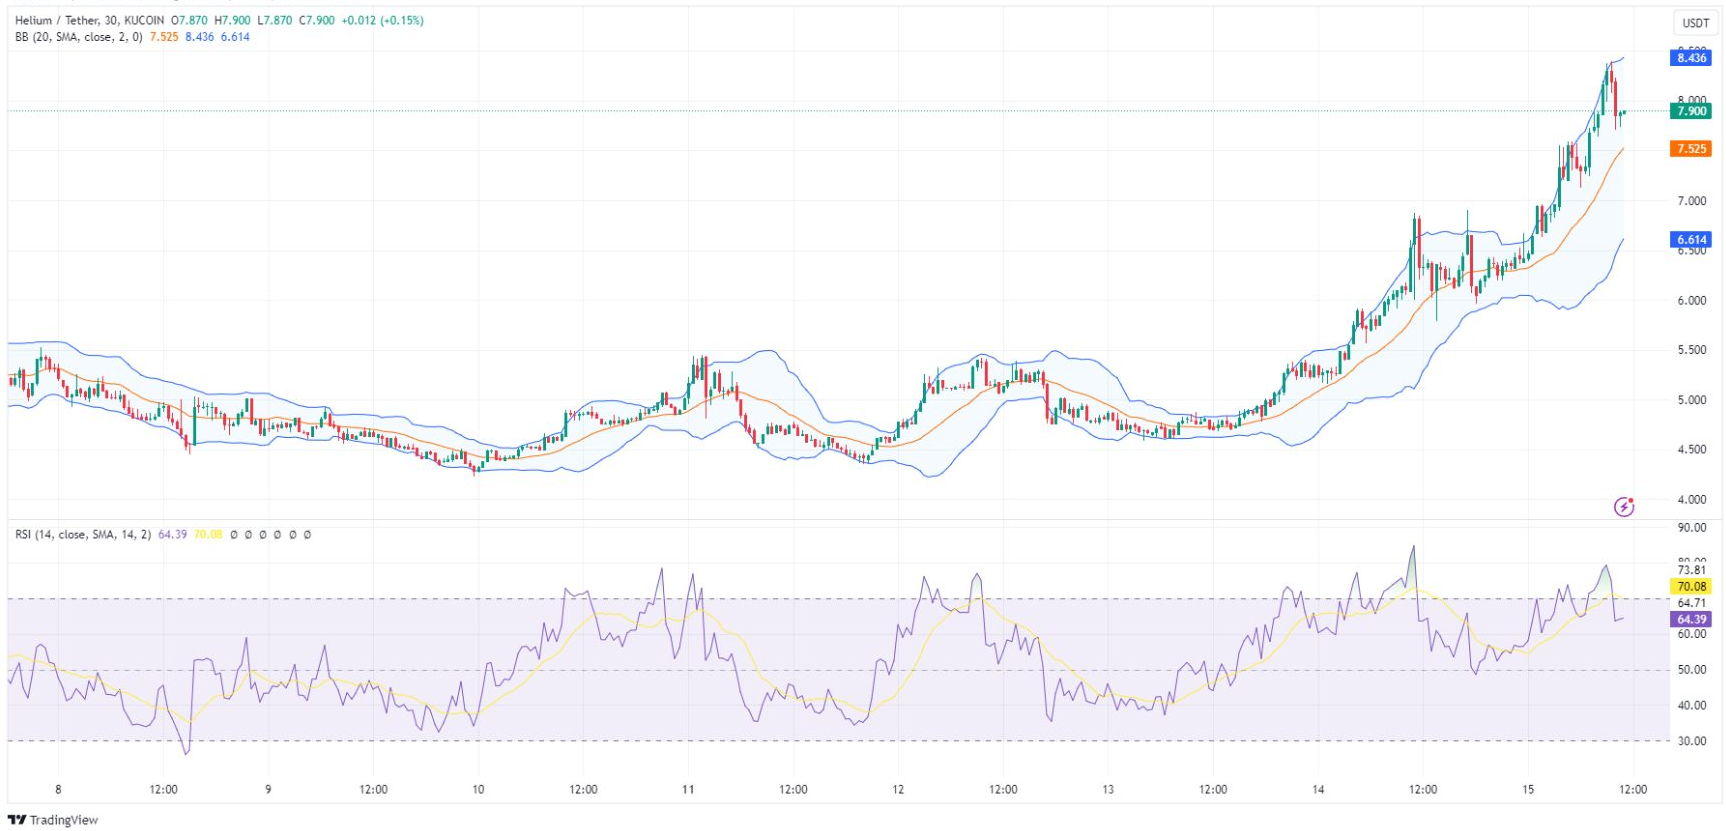The height and width of the screenshot is (831, 1726).
Task: Click the date 13 on the time axis
Action: pyautogui.click(x=1108, y=790)
